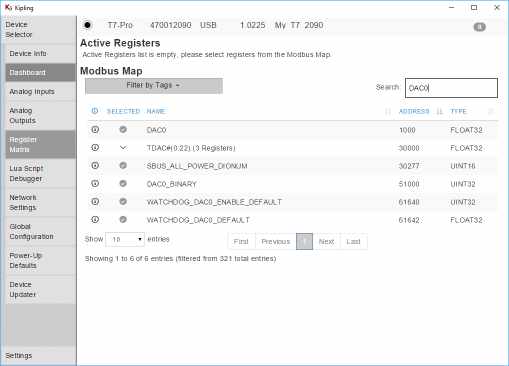509x366 pixels.
Task: Click the info icon beside DAC0 register
Action: tap(95, 130)
